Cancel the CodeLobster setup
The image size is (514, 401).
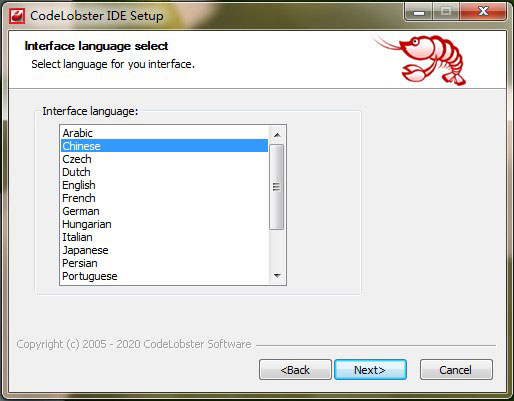click(456, 370)
